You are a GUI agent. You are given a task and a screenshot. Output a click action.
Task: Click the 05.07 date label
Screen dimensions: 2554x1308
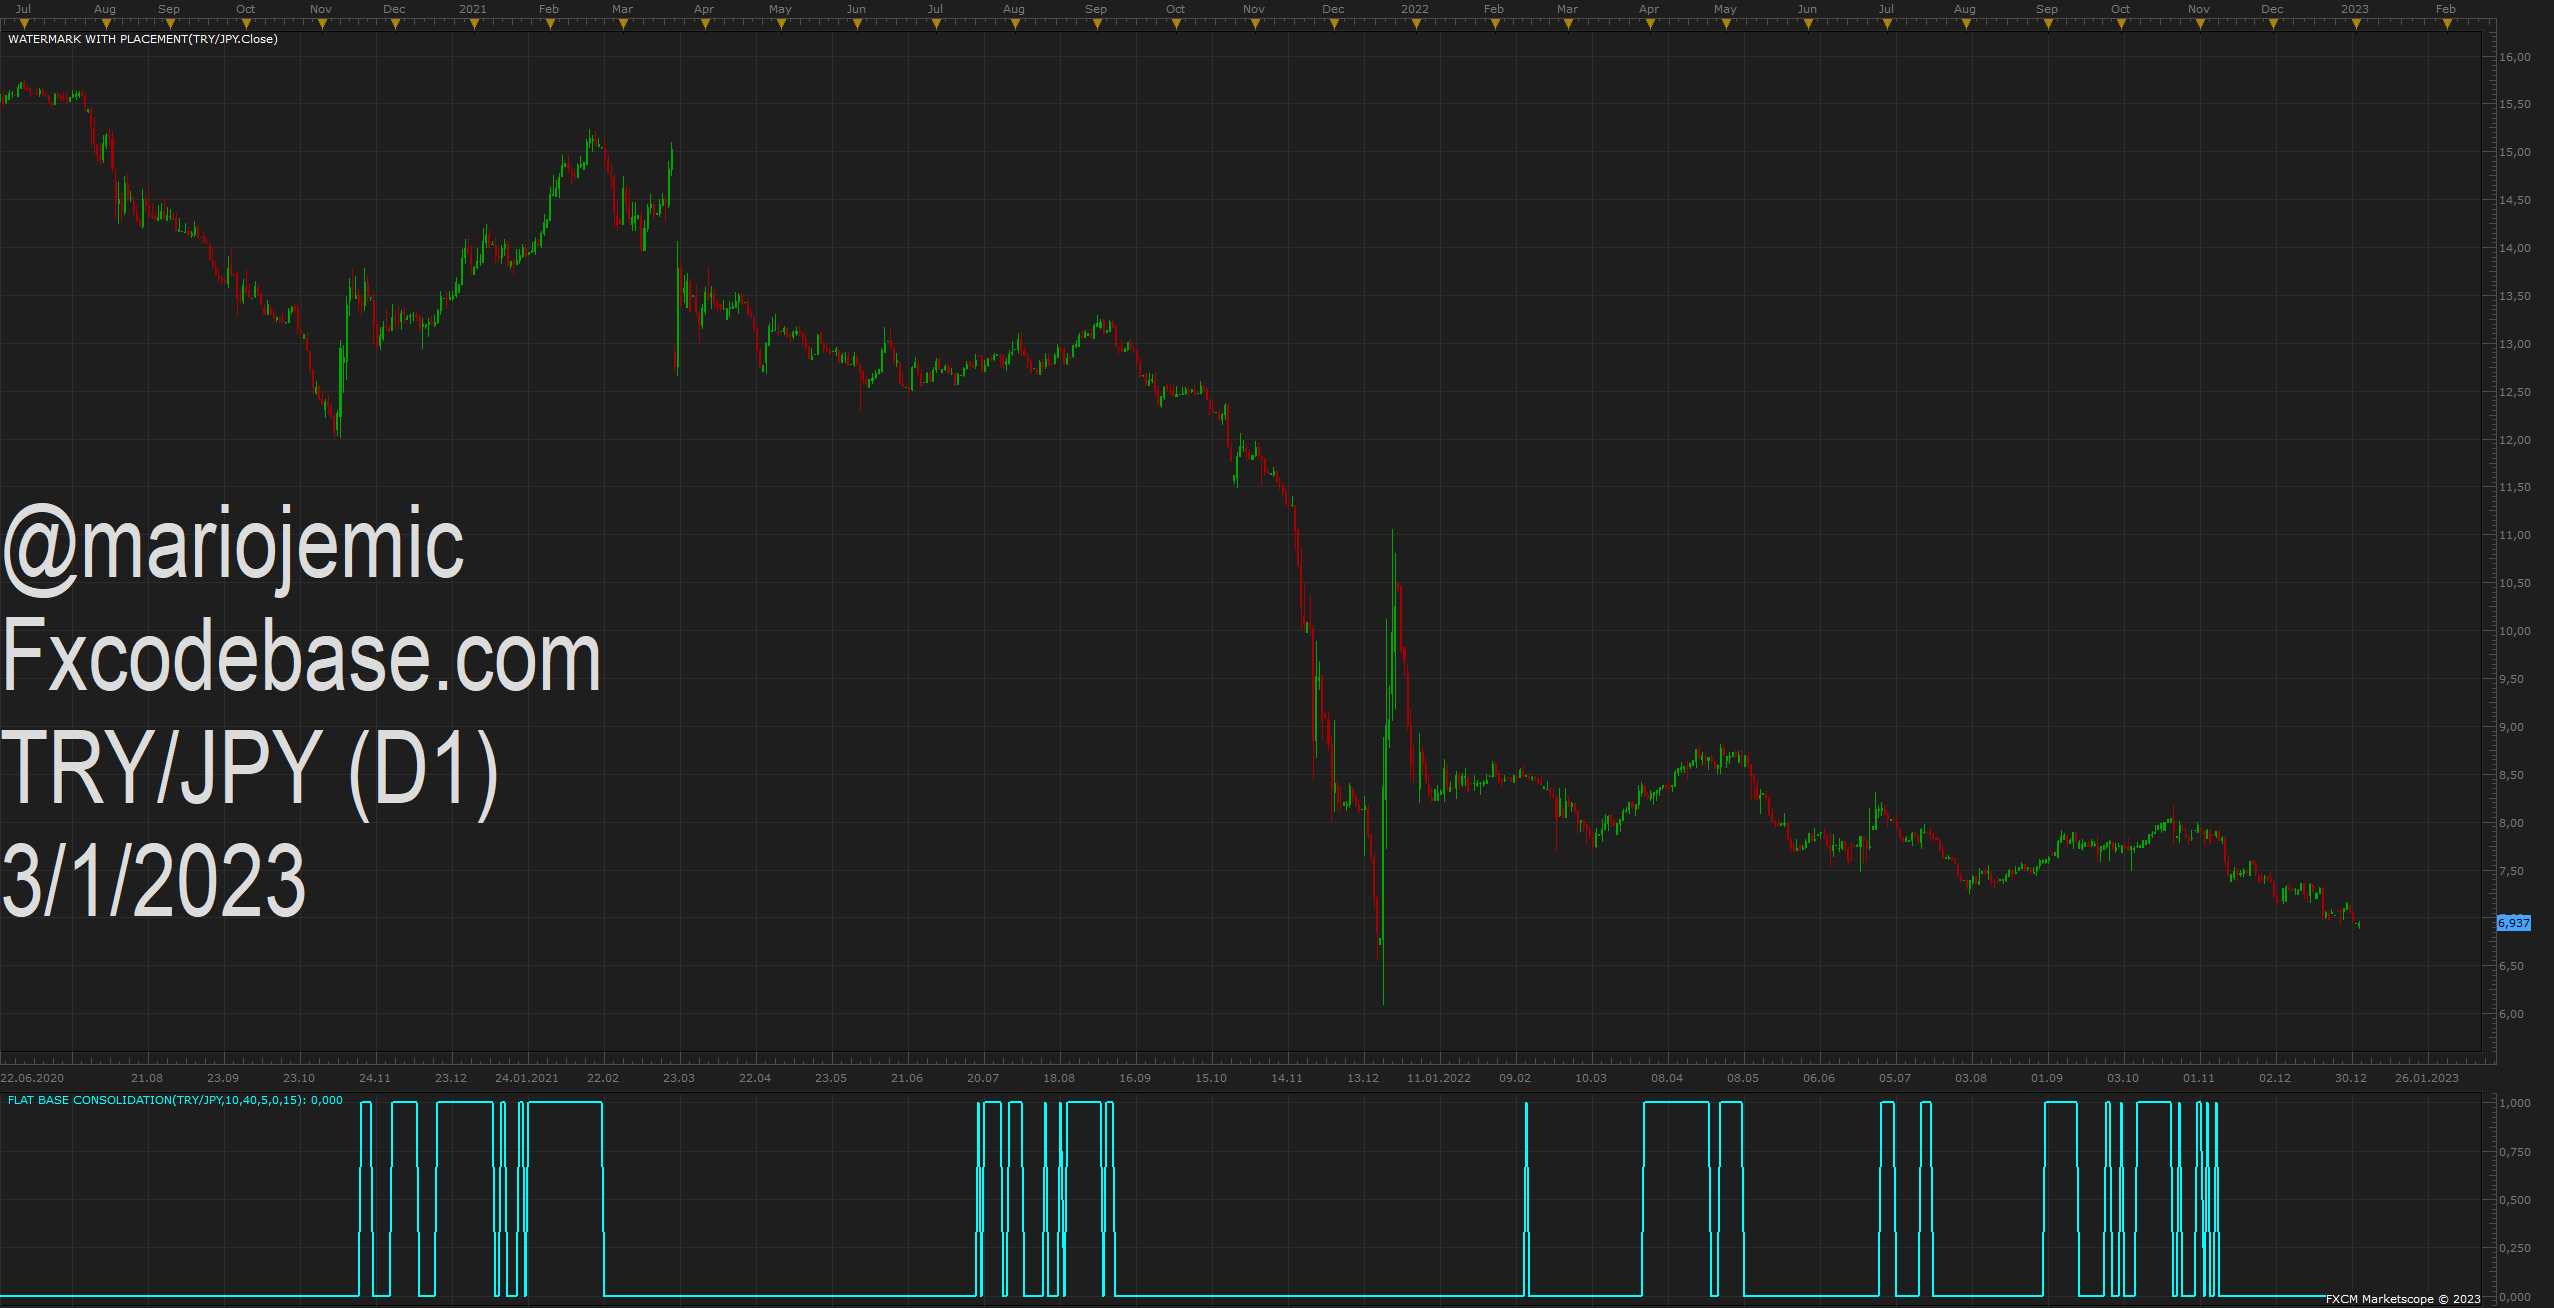(x=1895, y=1078)
